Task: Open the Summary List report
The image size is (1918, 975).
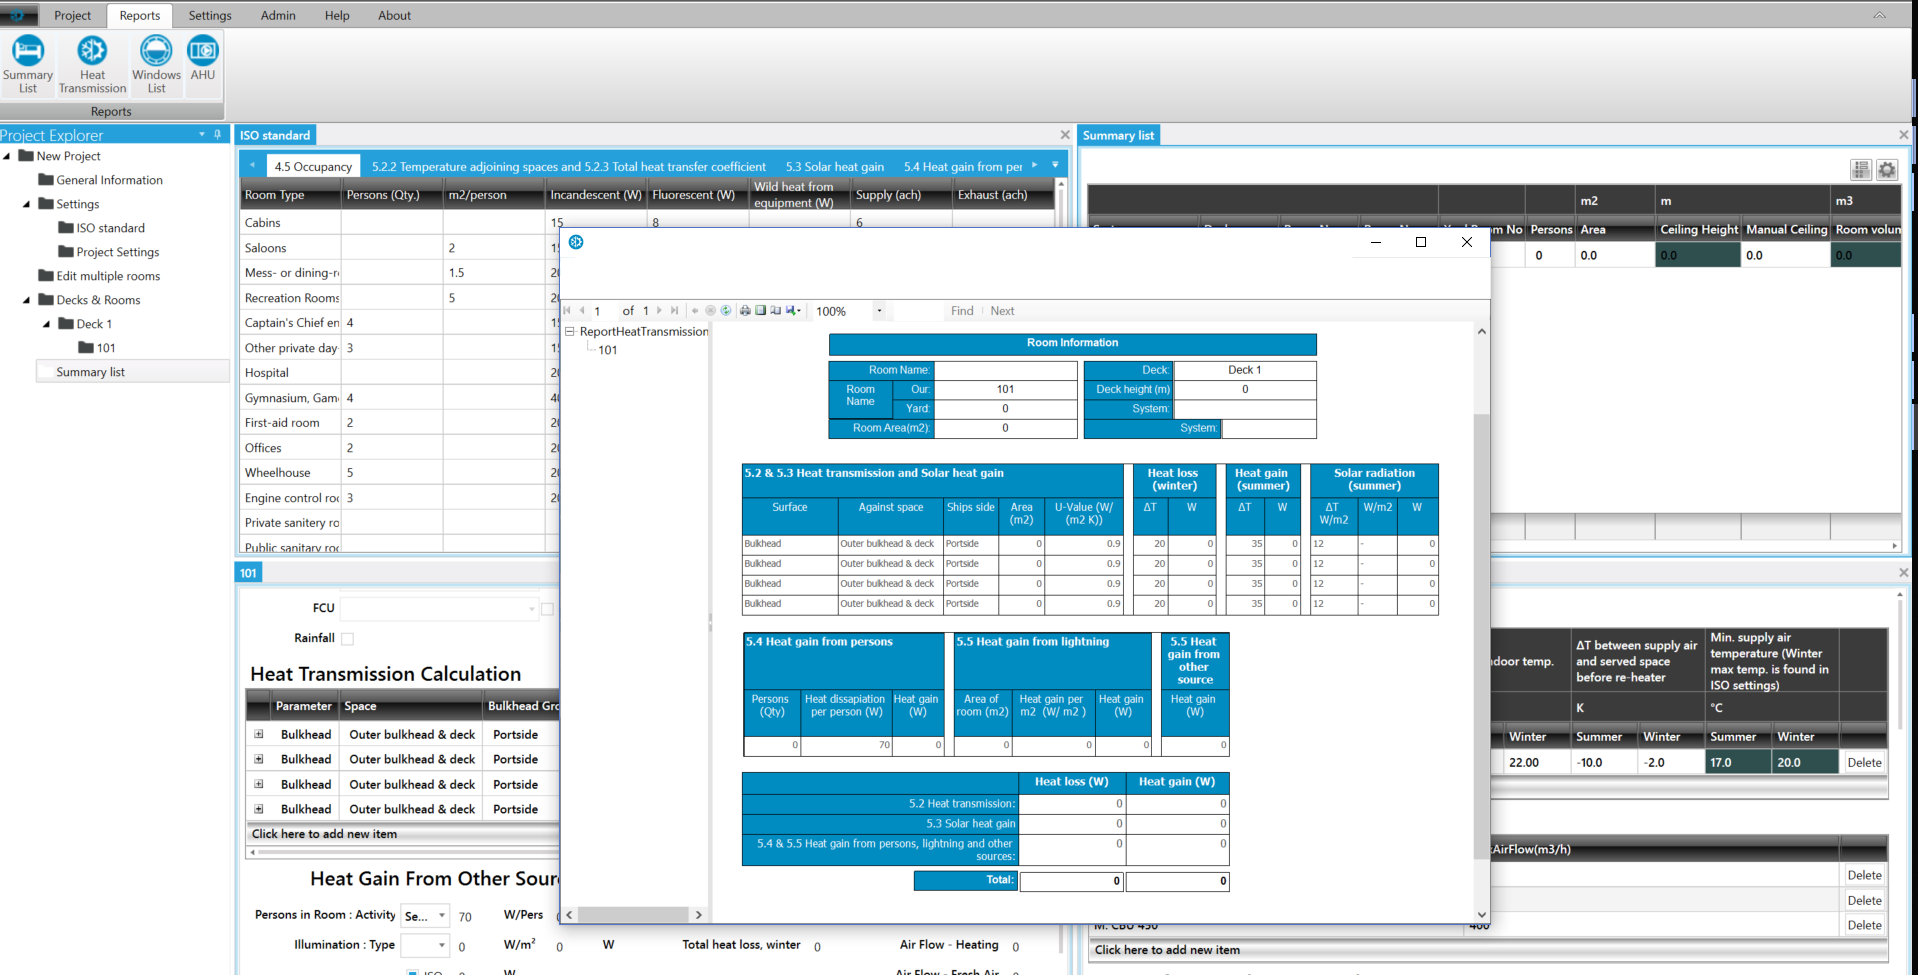Action: 27,64
